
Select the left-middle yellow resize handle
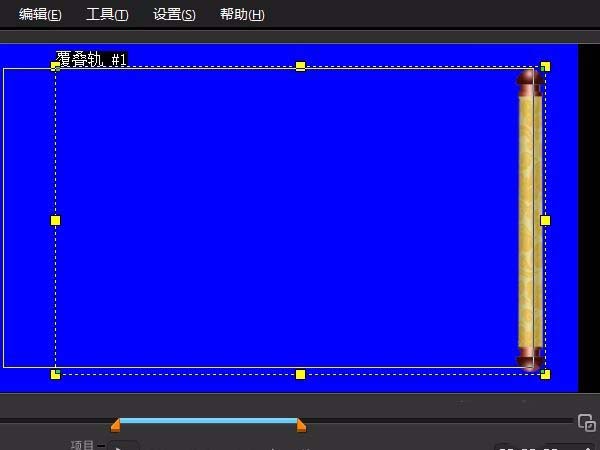(x=55, y=220)
